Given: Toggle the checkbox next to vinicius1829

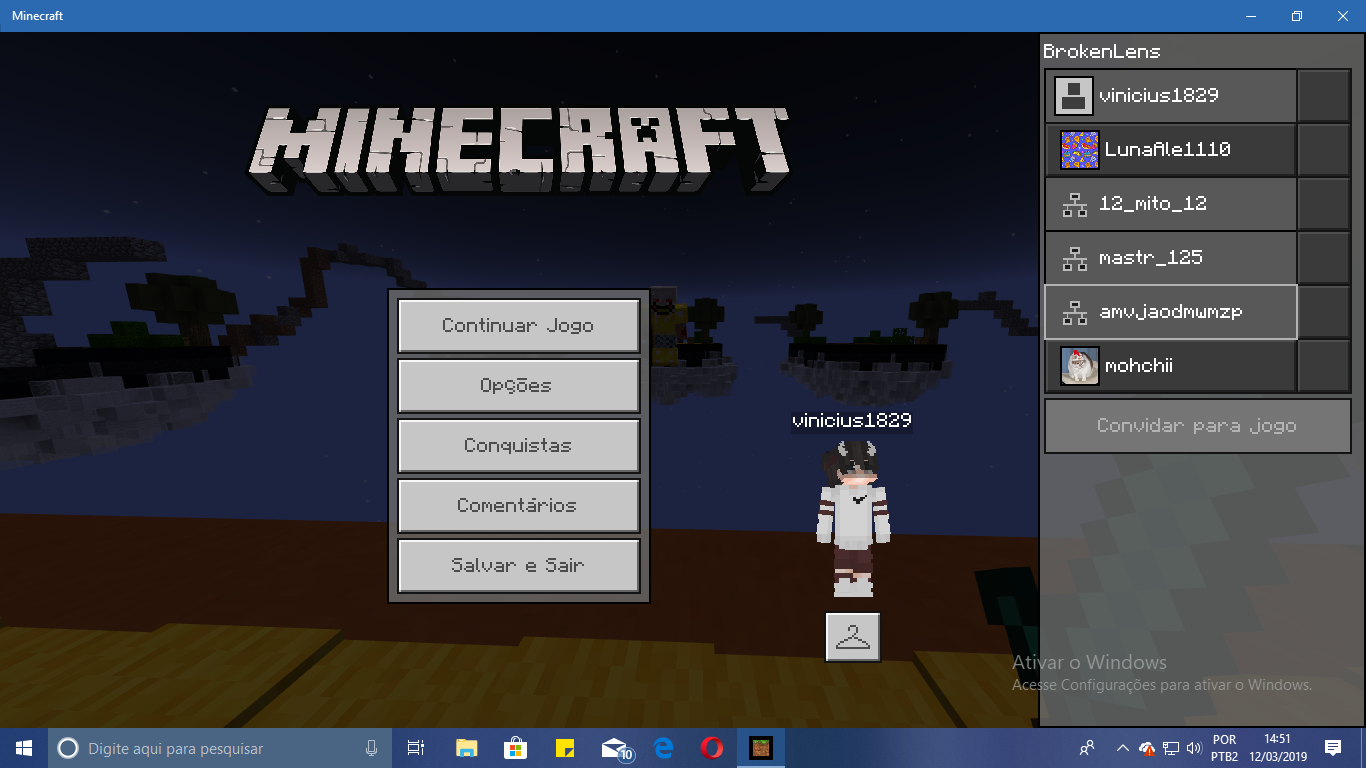Looking at the screenshot, I should [1324, 96].
